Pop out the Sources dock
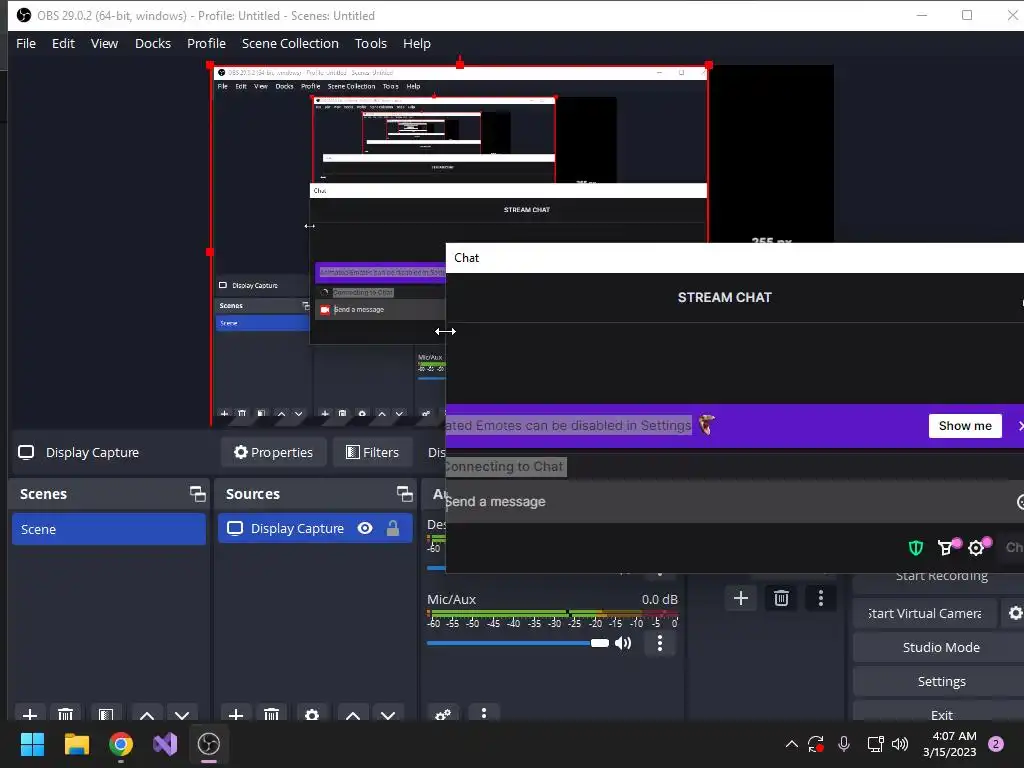The width and height of the screenshot is (1024, 768). point(404,494)
